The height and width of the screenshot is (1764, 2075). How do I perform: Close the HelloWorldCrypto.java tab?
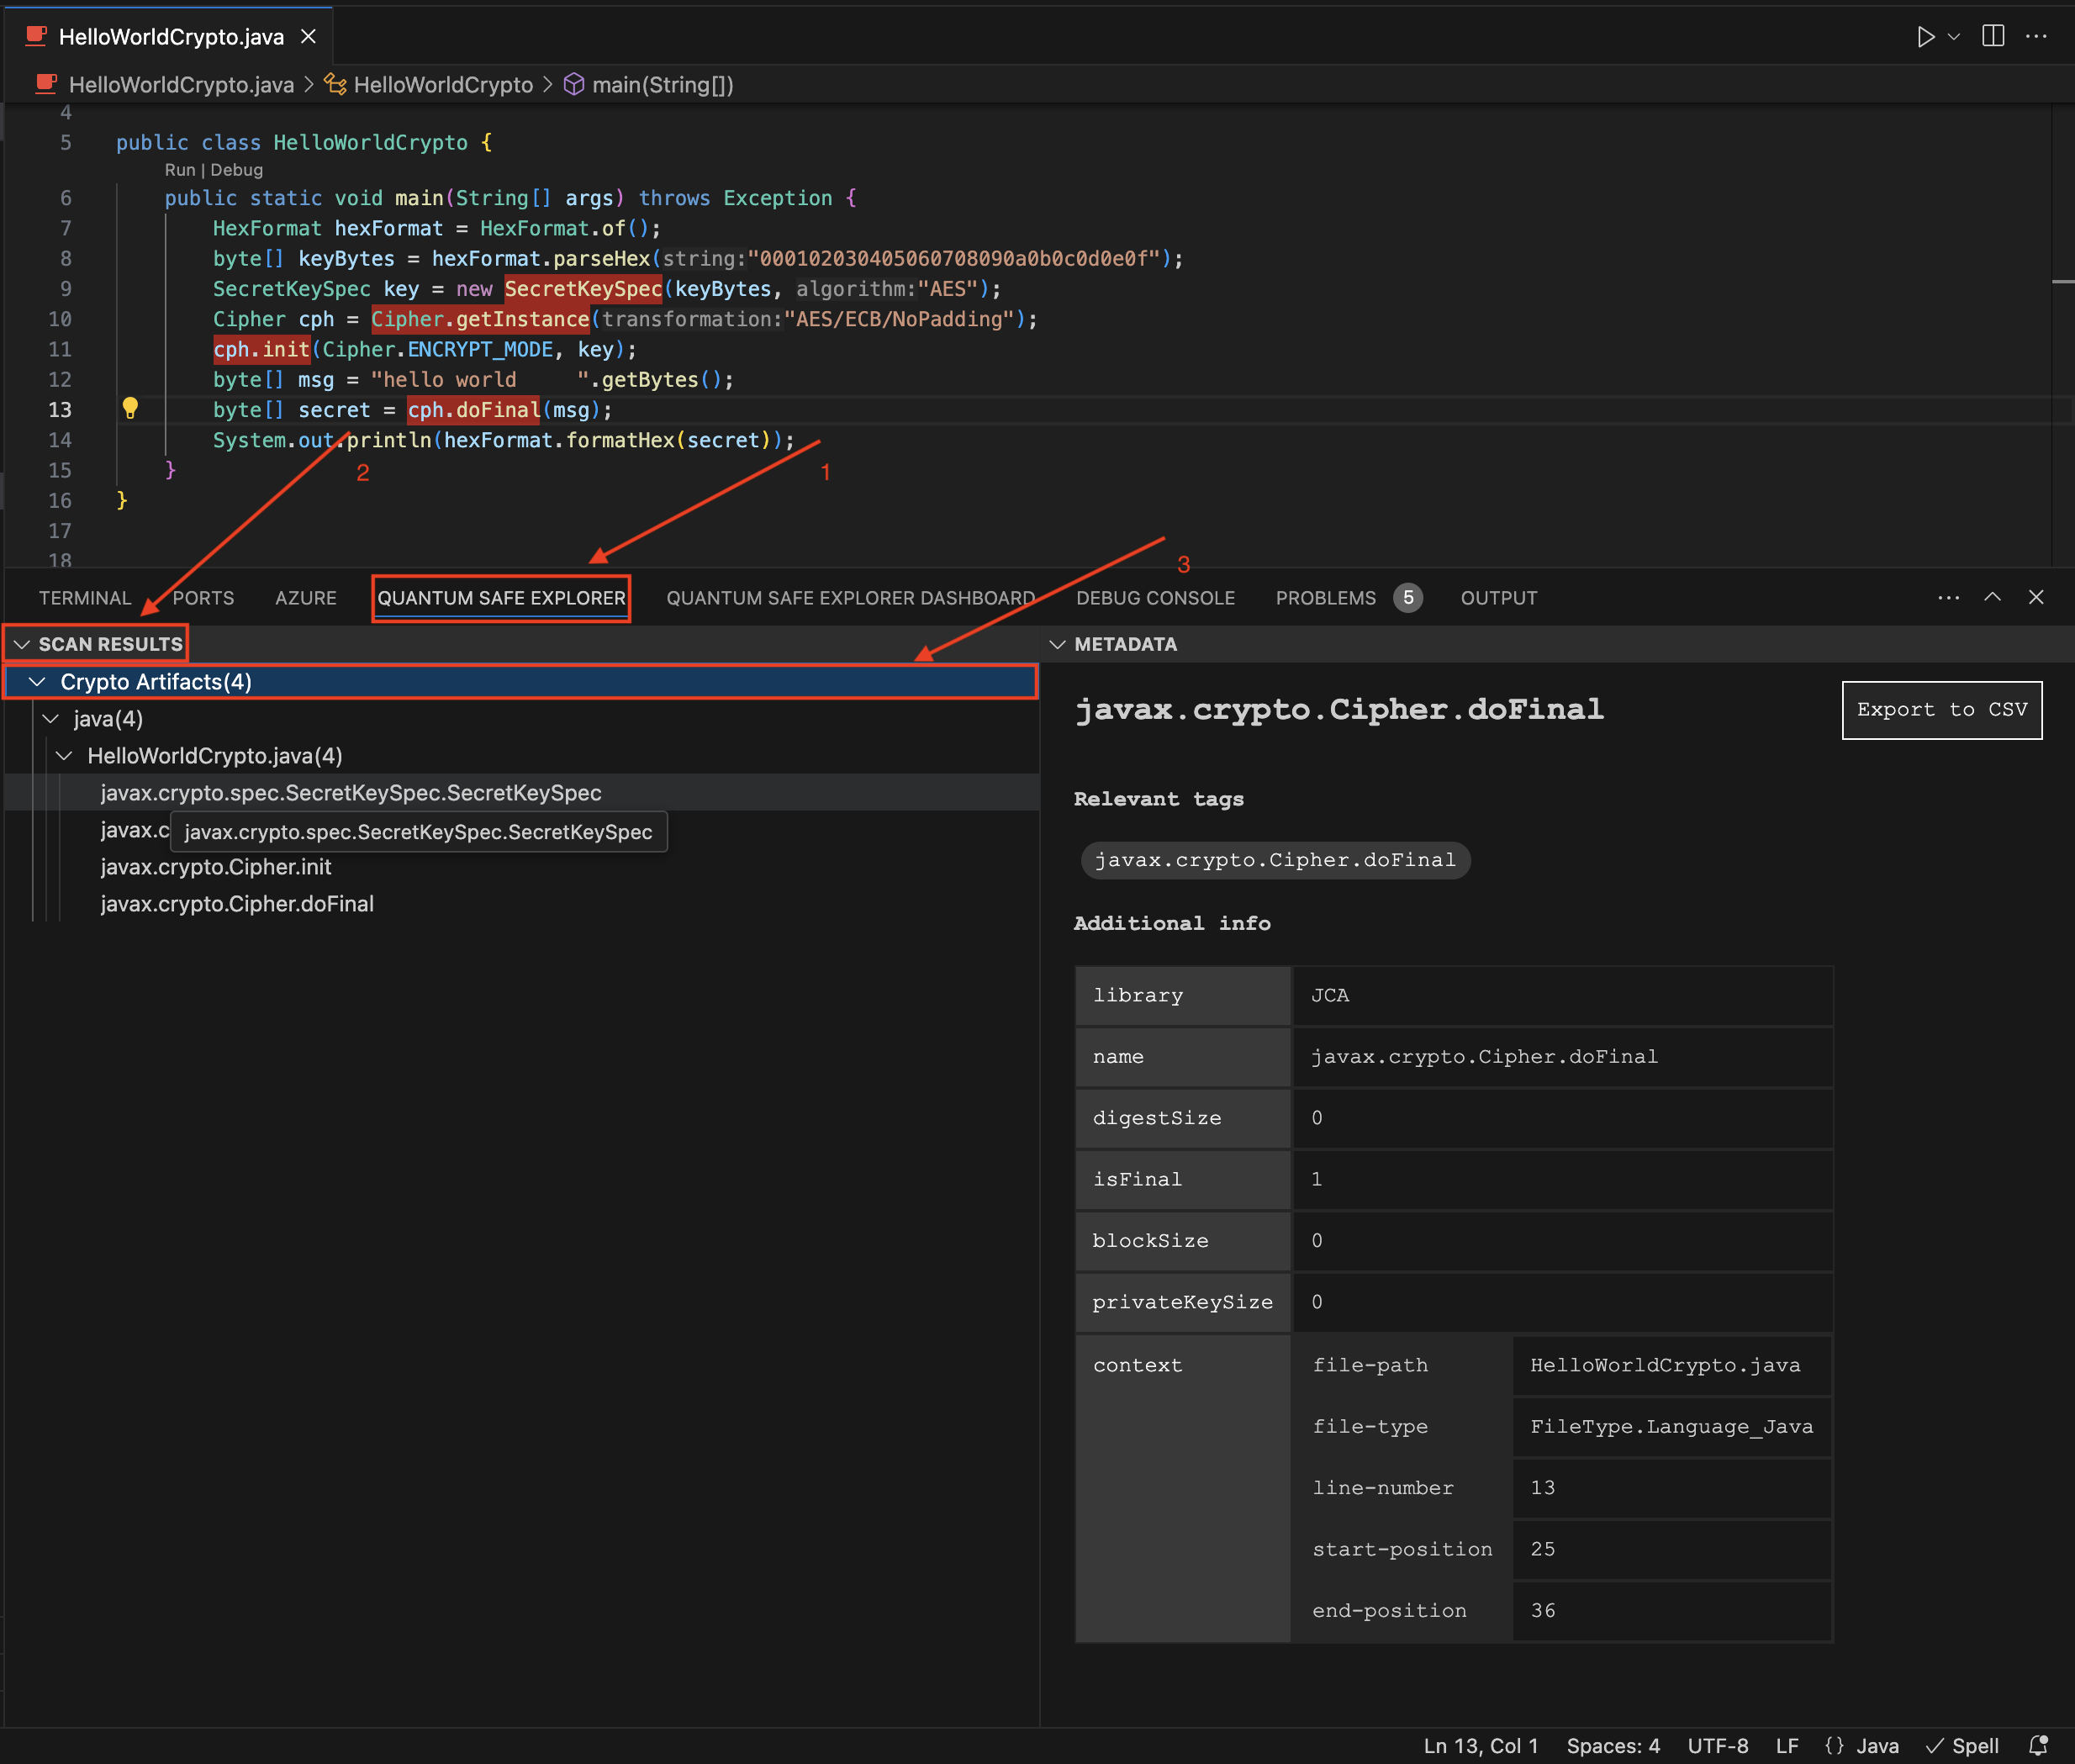coord(309,37)
